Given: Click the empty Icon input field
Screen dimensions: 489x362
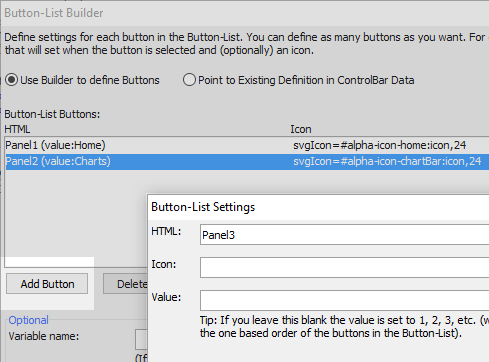Looking at the screenshot, I should click(x=344, y=267).
